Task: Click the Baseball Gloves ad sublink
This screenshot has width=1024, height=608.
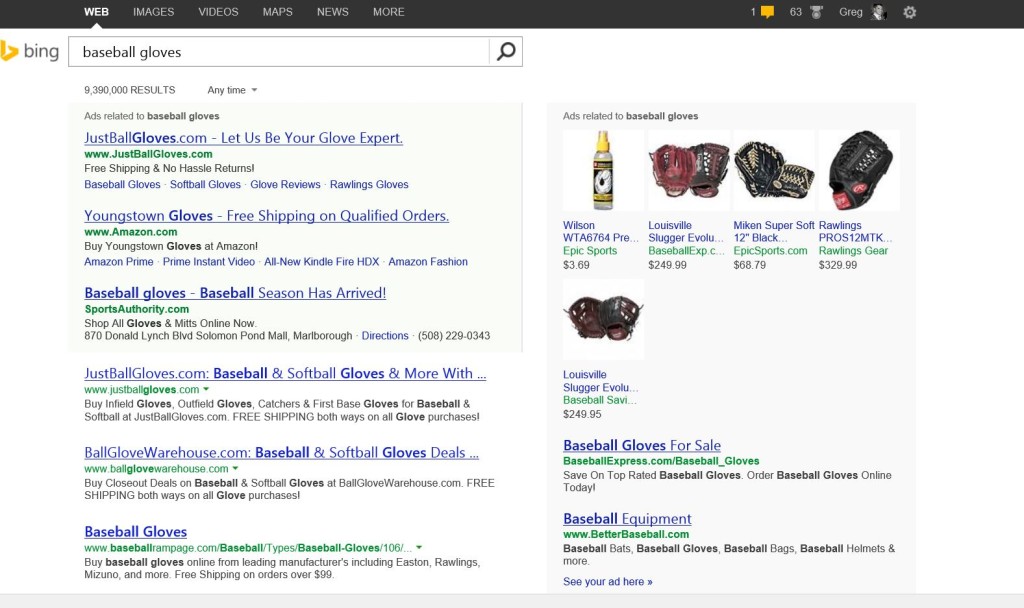Action: click(x=122, y=184)
